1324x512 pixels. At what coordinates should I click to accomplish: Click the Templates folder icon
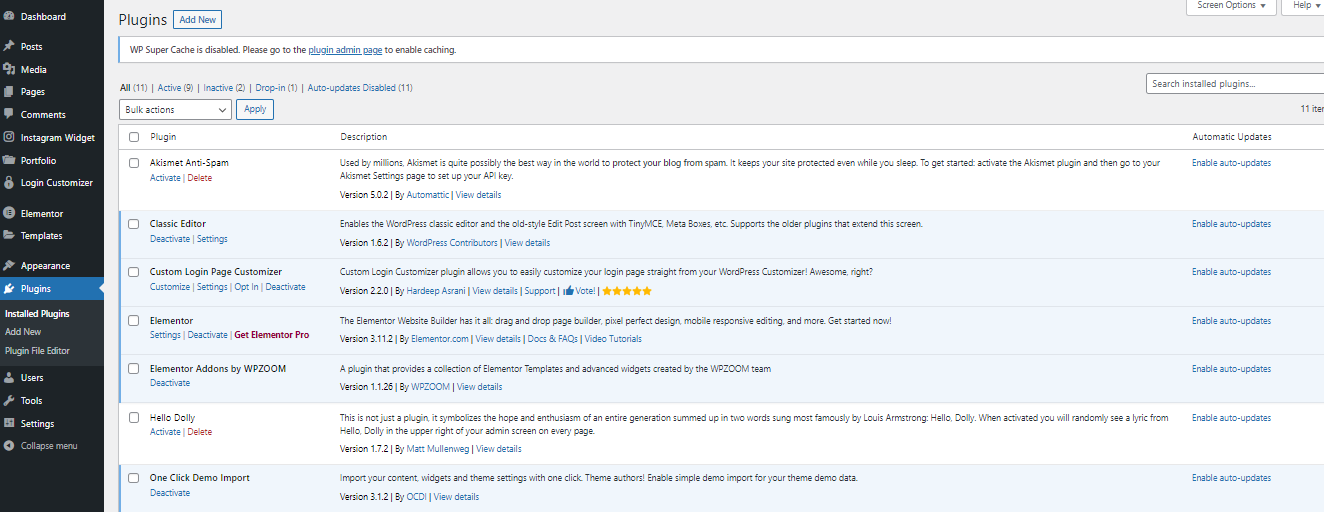point(9,235)
